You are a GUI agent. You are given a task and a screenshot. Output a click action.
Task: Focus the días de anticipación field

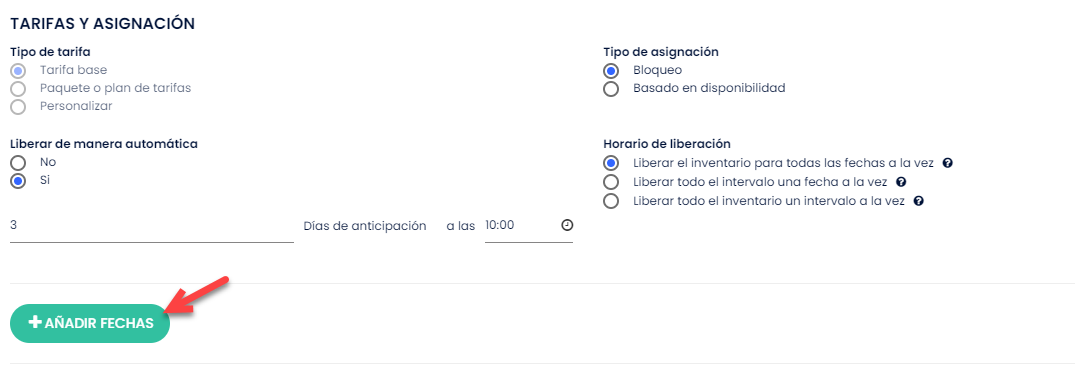pos(152,225)
